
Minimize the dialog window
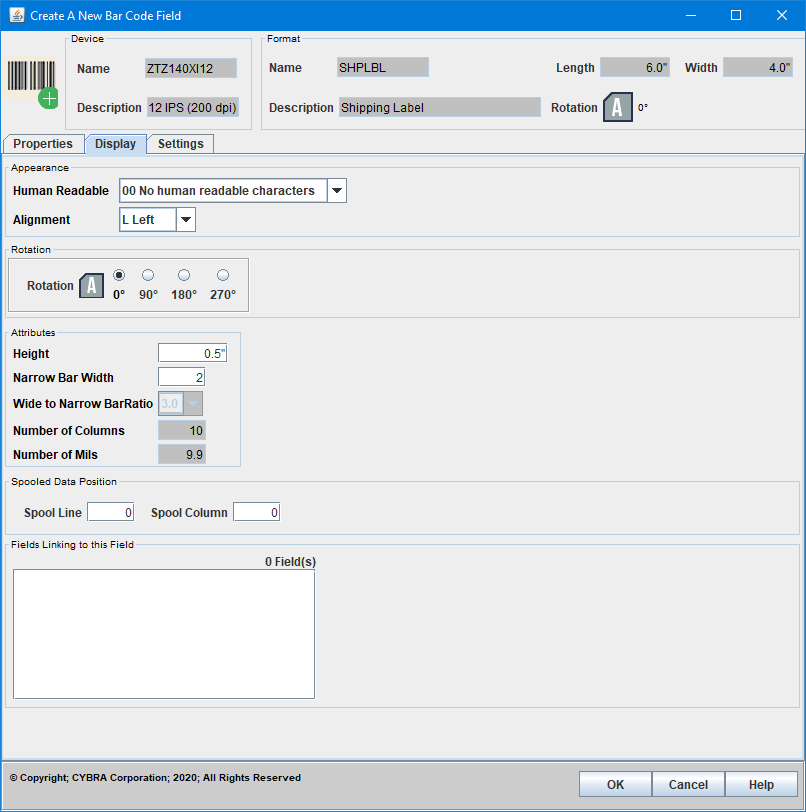coord(690,15)
